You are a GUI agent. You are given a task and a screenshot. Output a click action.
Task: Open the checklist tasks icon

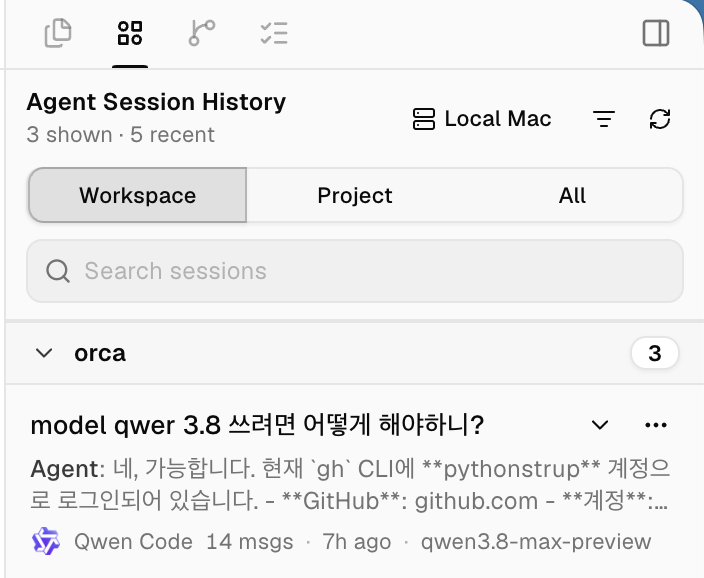(x=274, y=33)
